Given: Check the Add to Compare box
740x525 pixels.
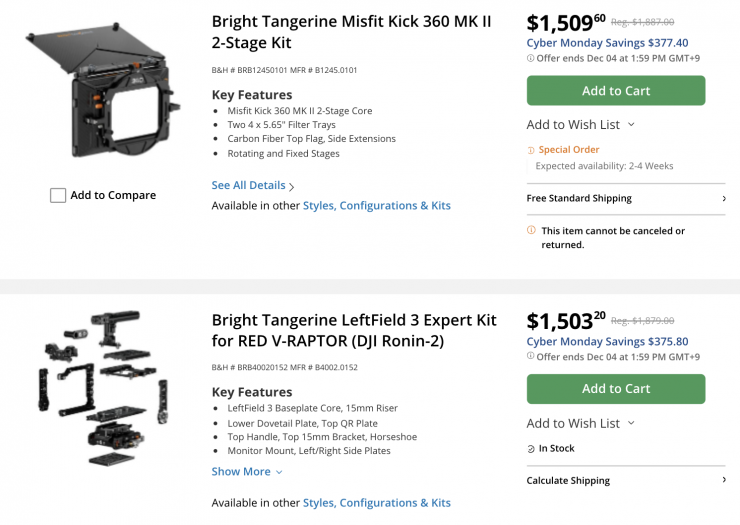Looking at the screenshot, I should [x=58, y=196].
